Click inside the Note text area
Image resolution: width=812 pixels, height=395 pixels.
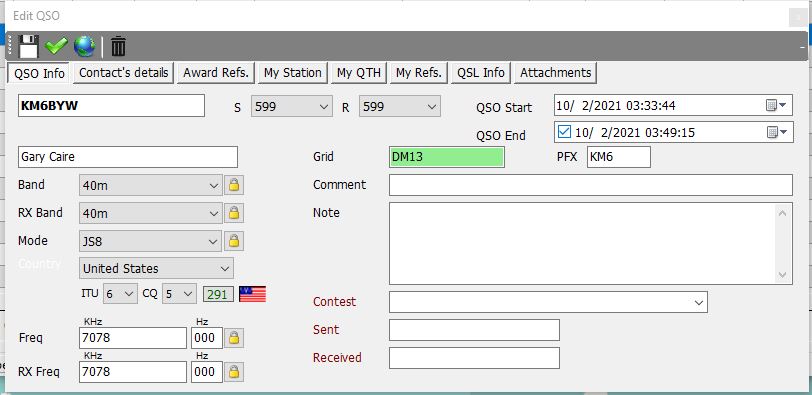click(x=583, y=243)
